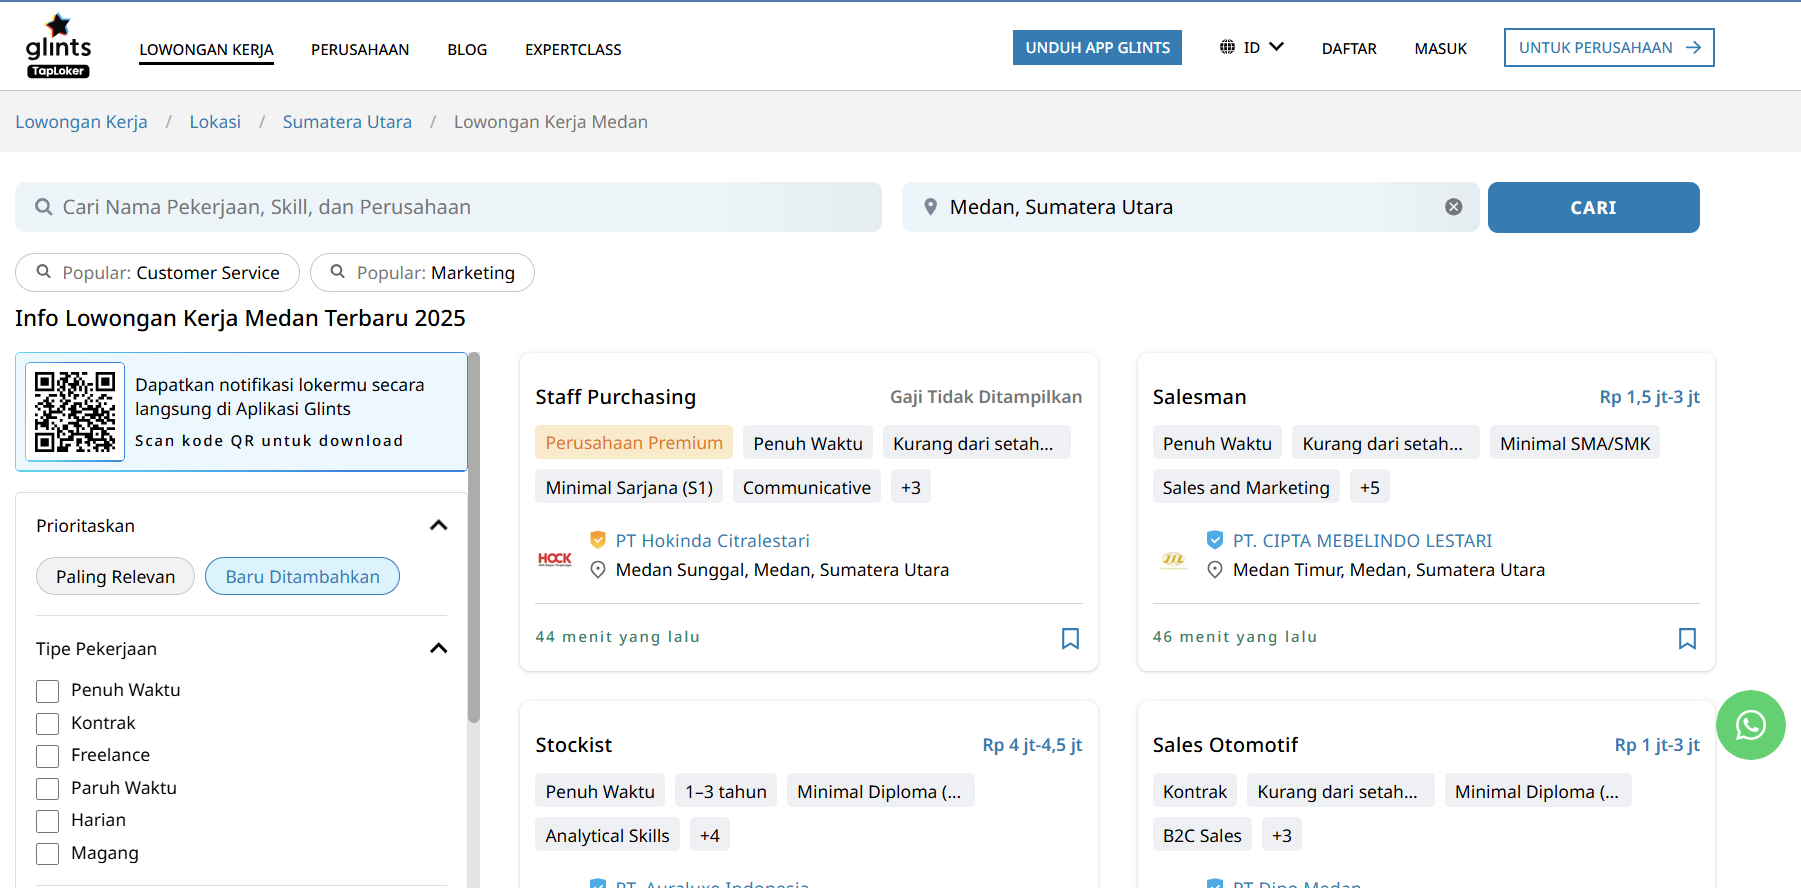Click verified badge next to PT Hokinda Citralestari

[x=598, y=540]
